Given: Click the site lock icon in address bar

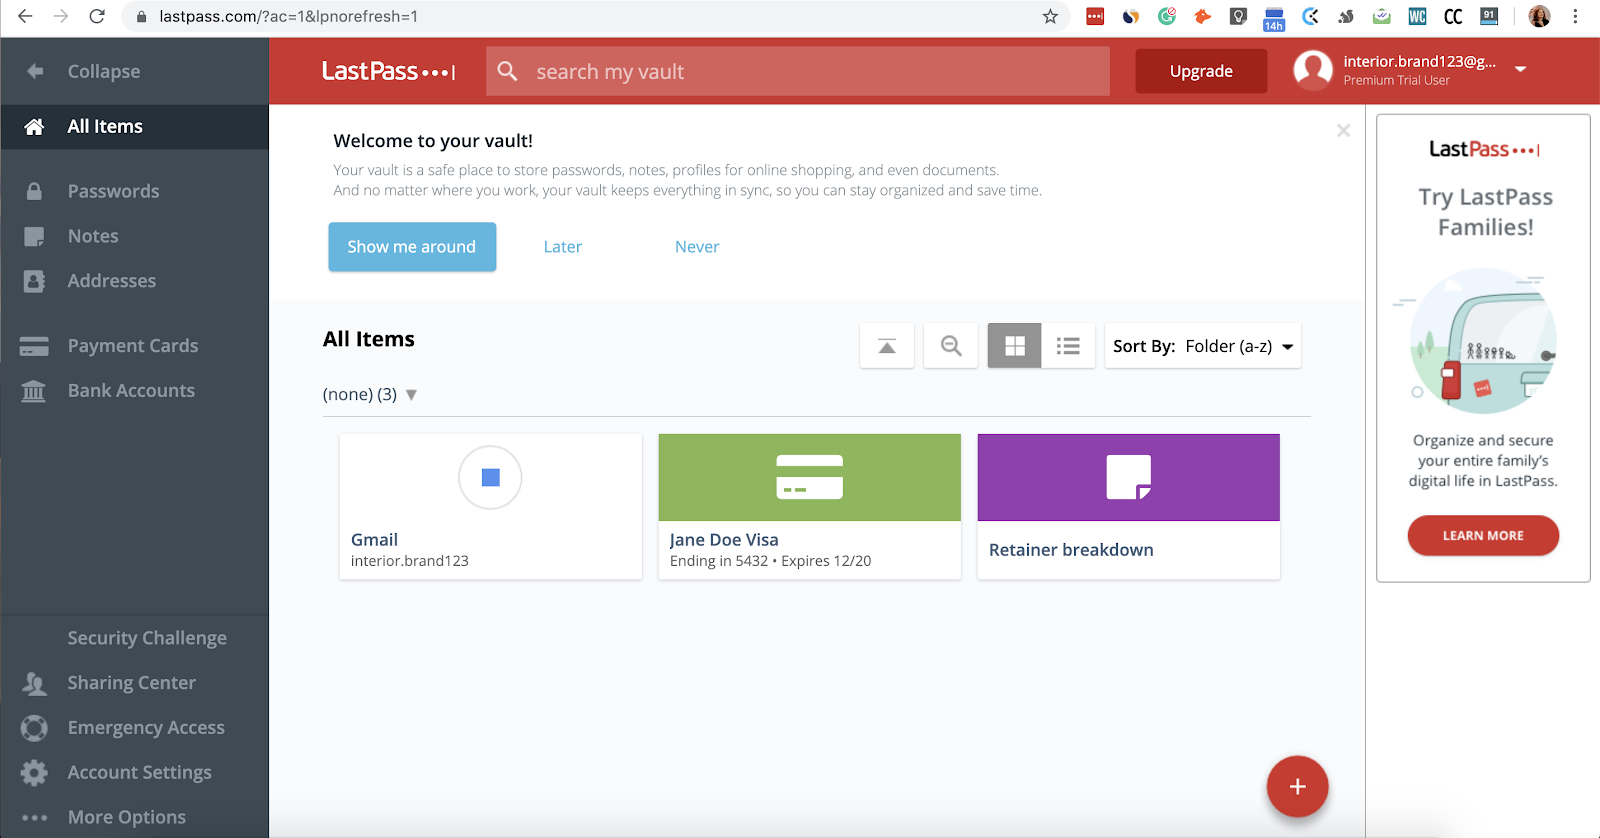Looking at the screenshot, I should [x=141, y=17].
